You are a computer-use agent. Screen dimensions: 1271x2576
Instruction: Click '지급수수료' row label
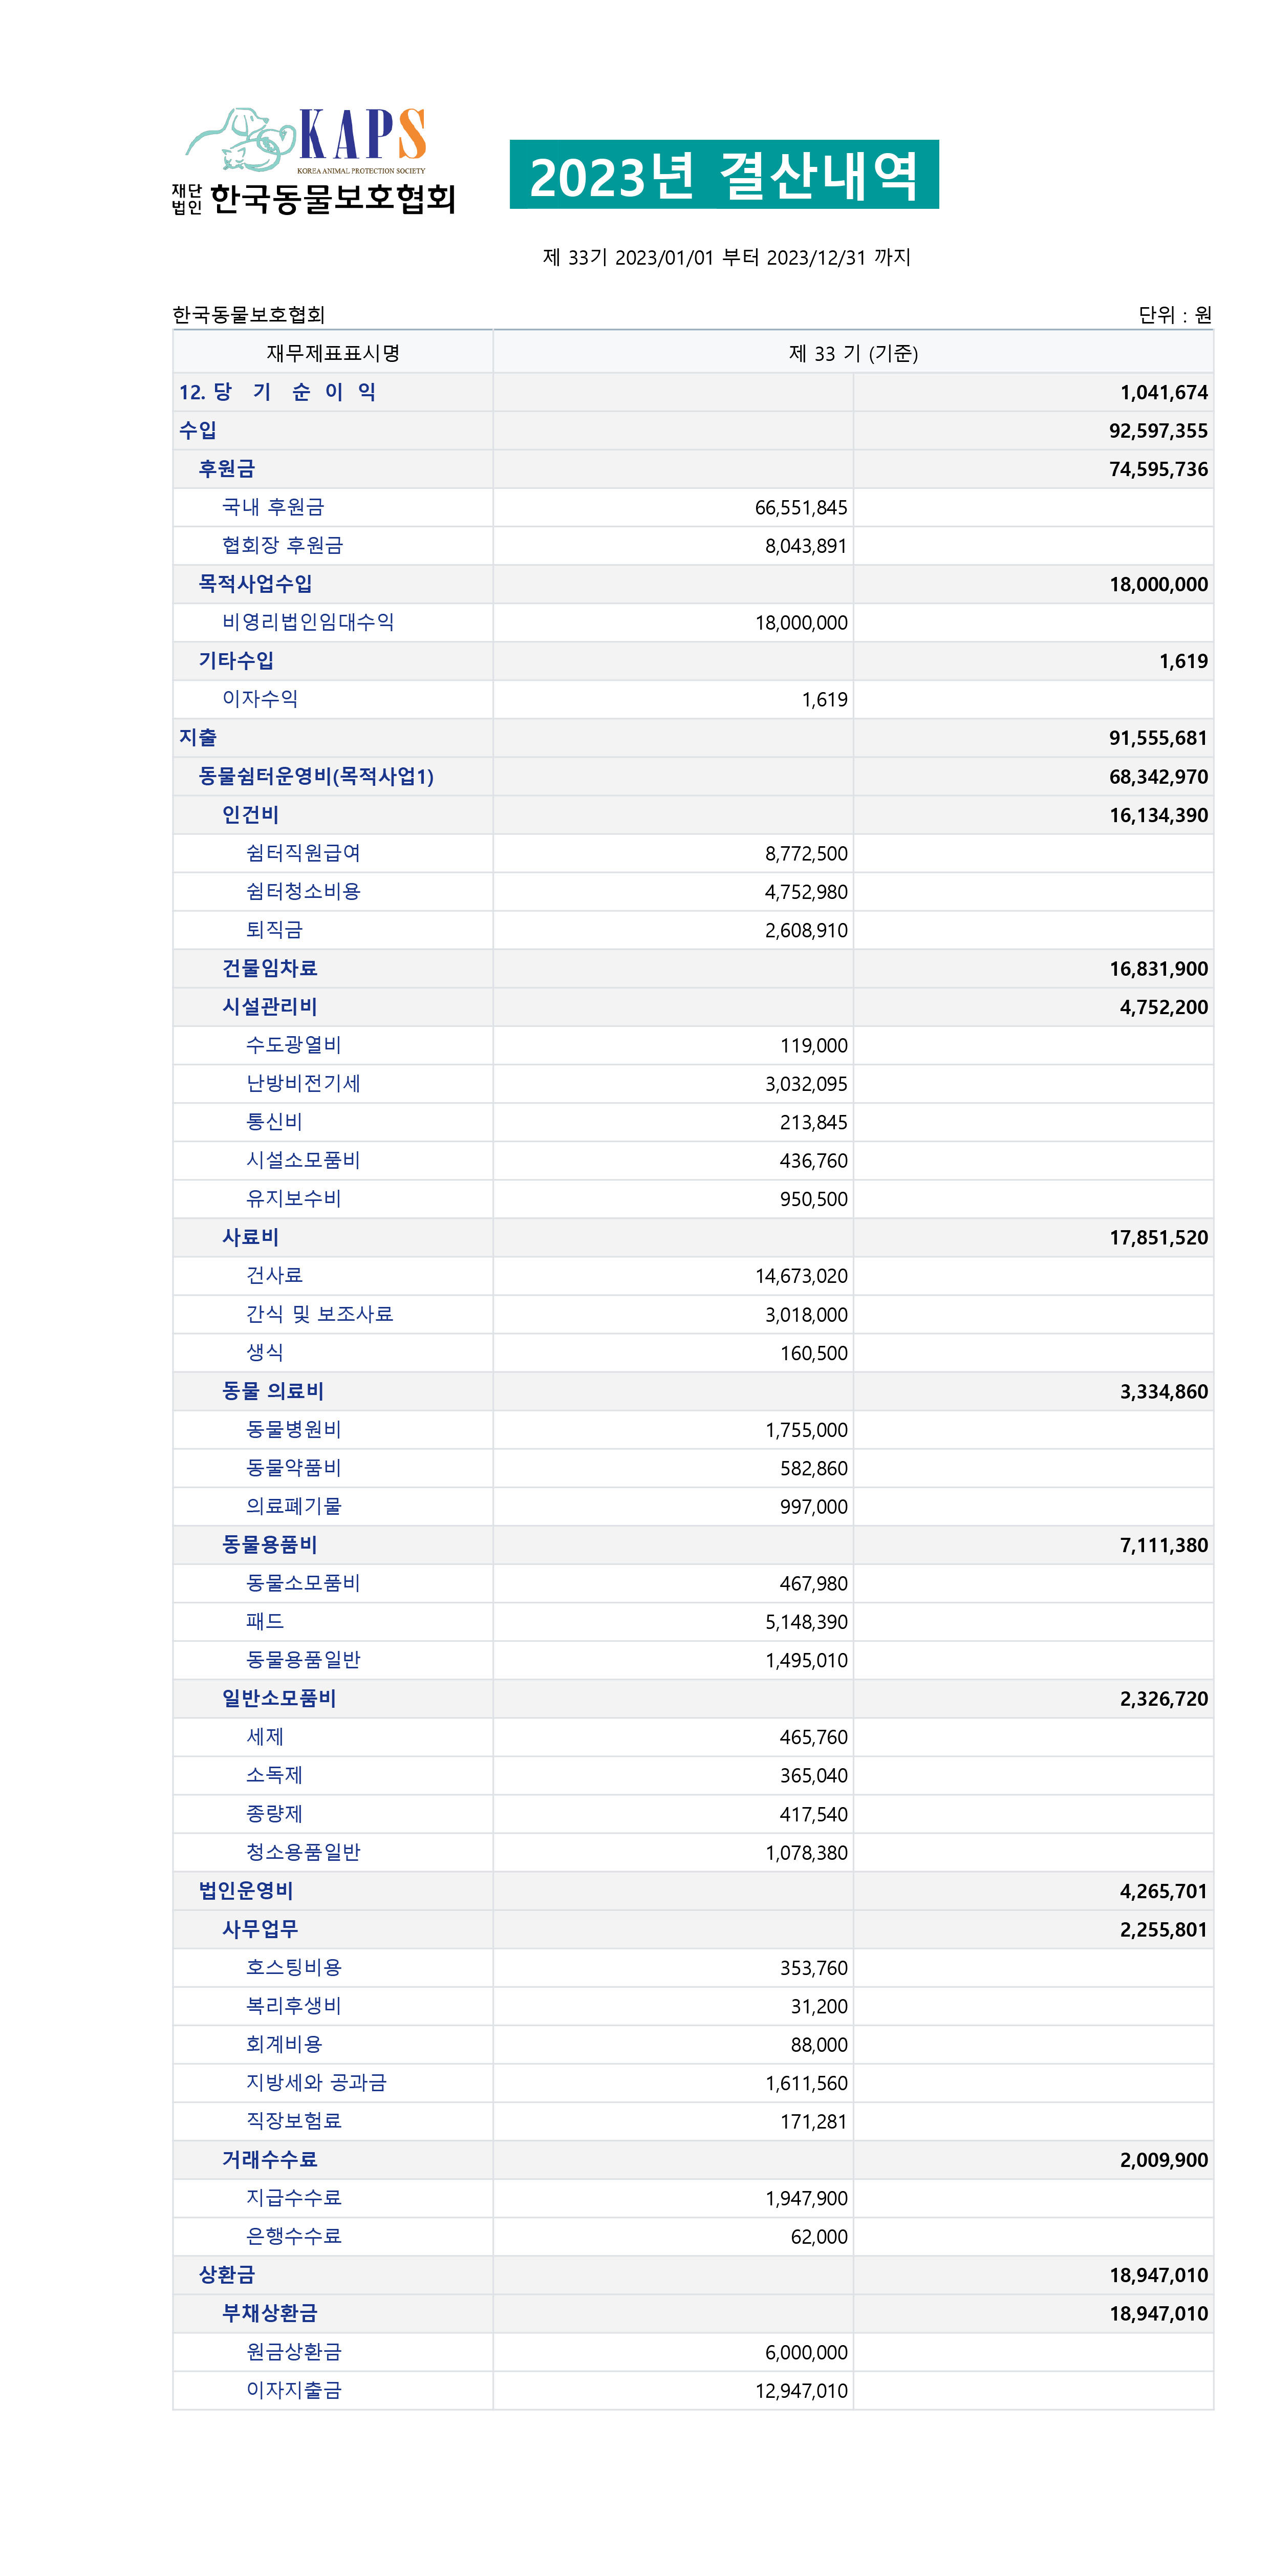click(293, 2197)
